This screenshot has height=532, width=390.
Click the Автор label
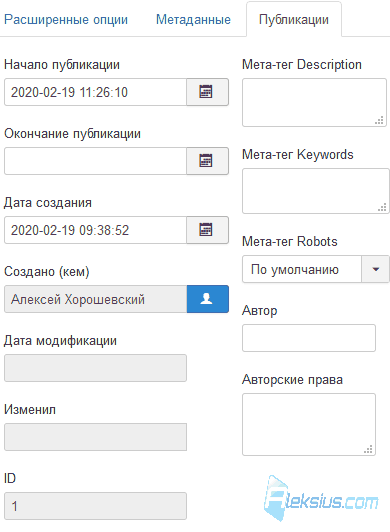260,310
